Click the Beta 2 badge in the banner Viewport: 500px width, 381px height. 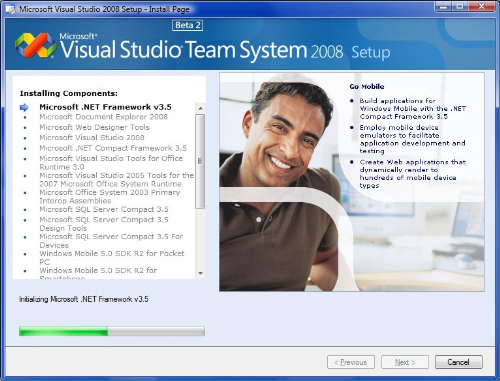[x=188, y=25]
